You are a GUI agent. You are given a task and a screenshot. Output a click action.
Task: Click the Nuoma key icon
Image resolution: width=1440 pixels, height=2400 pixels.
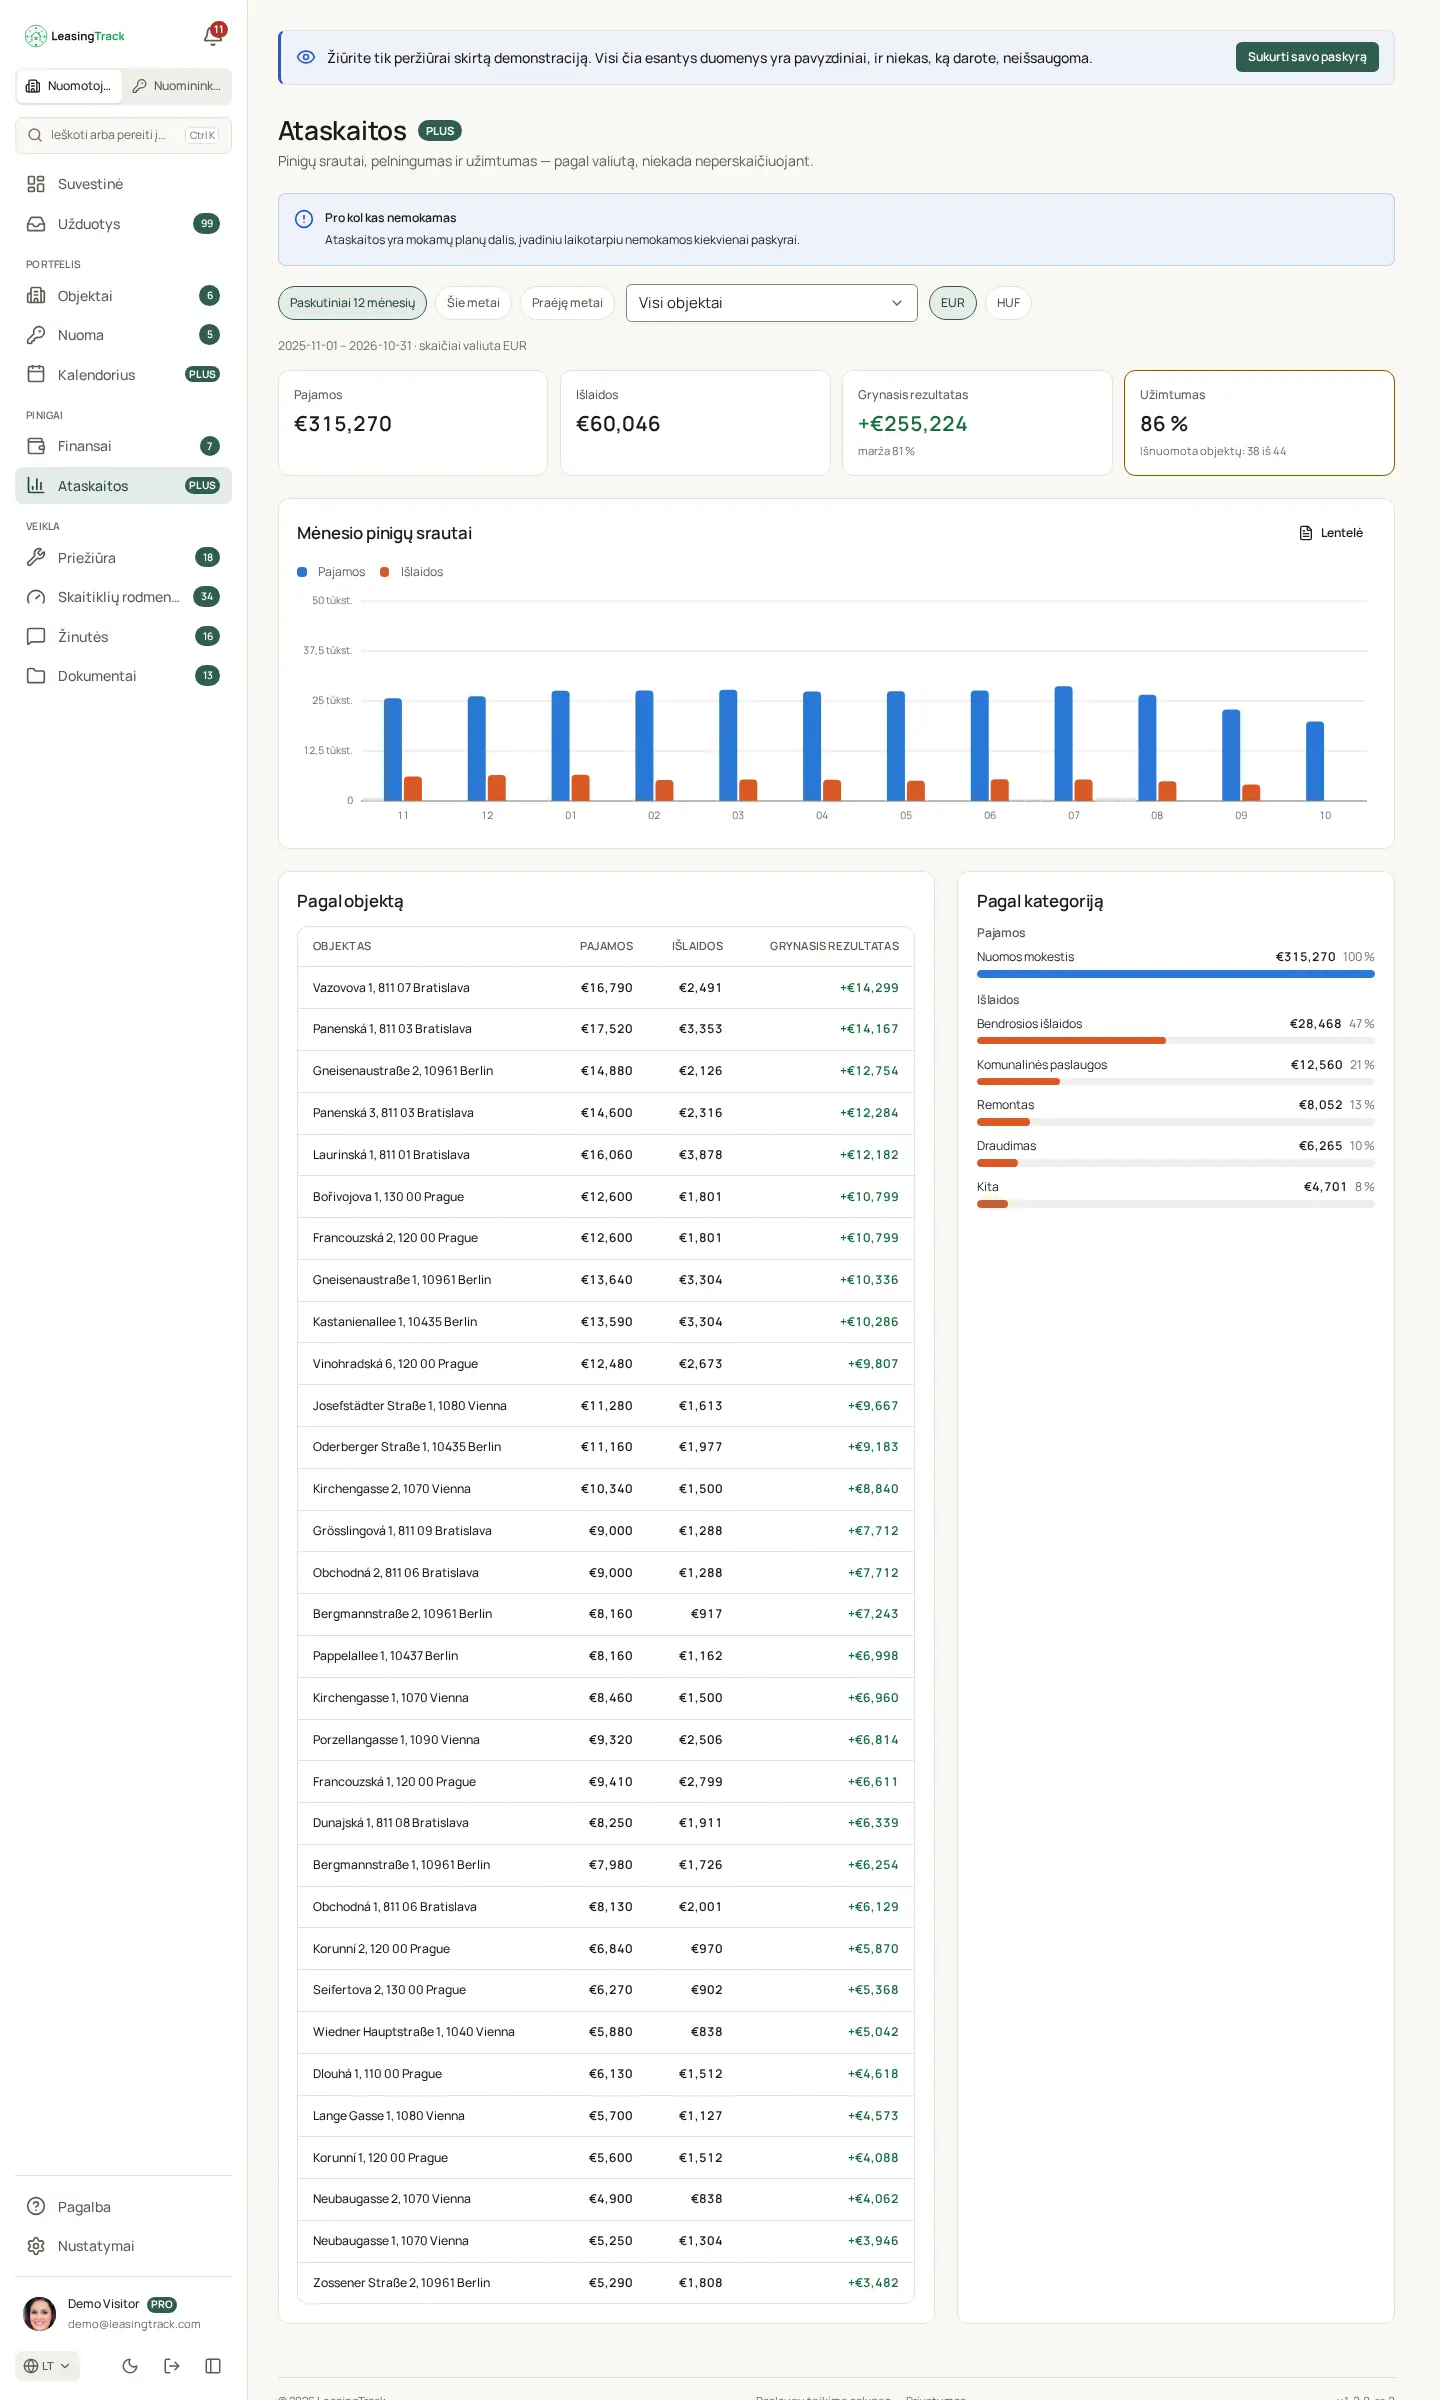click(x=36, y=335)
